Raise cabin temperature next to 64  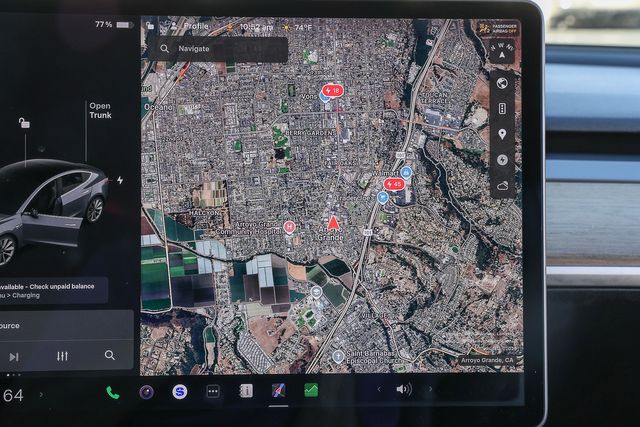click(41, 395)
